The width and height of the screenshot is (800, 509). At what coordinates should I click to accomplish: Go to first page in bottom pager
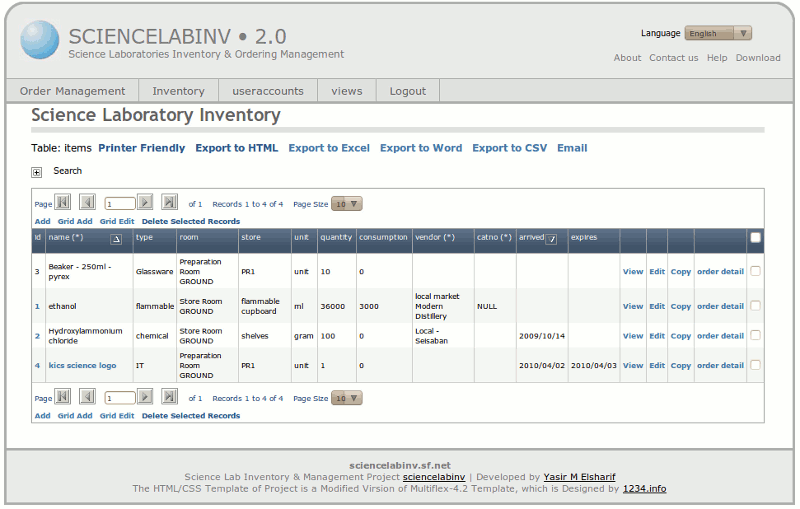click(63, 397)
